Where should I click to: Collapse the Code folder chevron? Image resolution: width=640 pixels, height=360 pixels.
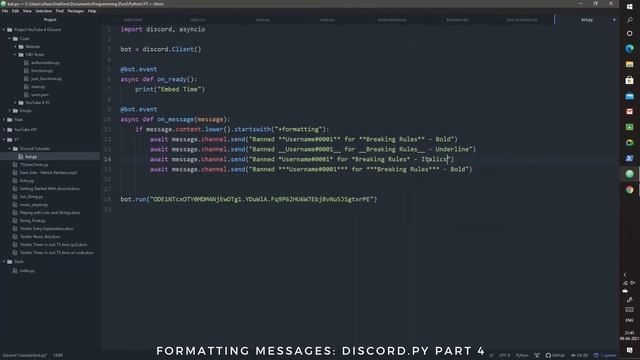click(10, 39)
